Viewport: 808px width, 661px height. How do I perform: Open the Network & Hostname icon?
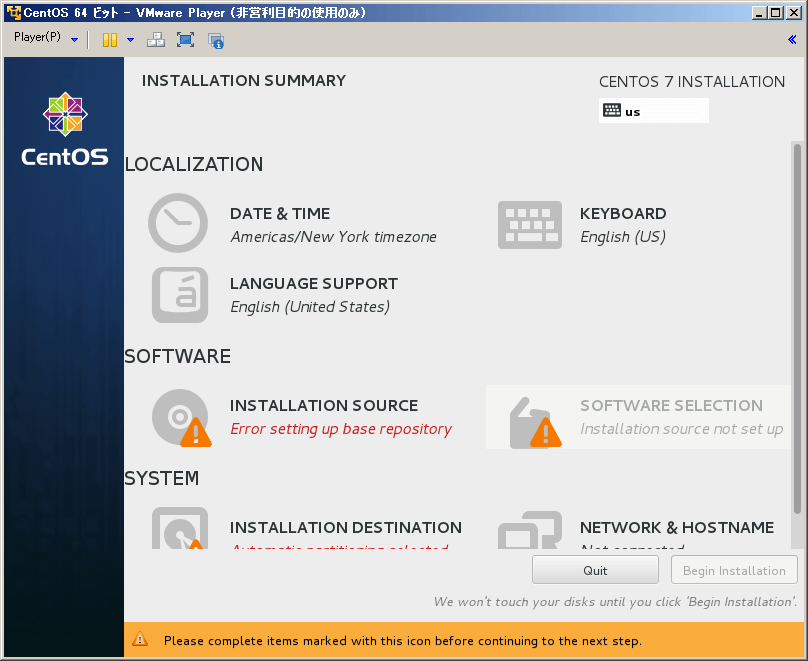[530, 530]
